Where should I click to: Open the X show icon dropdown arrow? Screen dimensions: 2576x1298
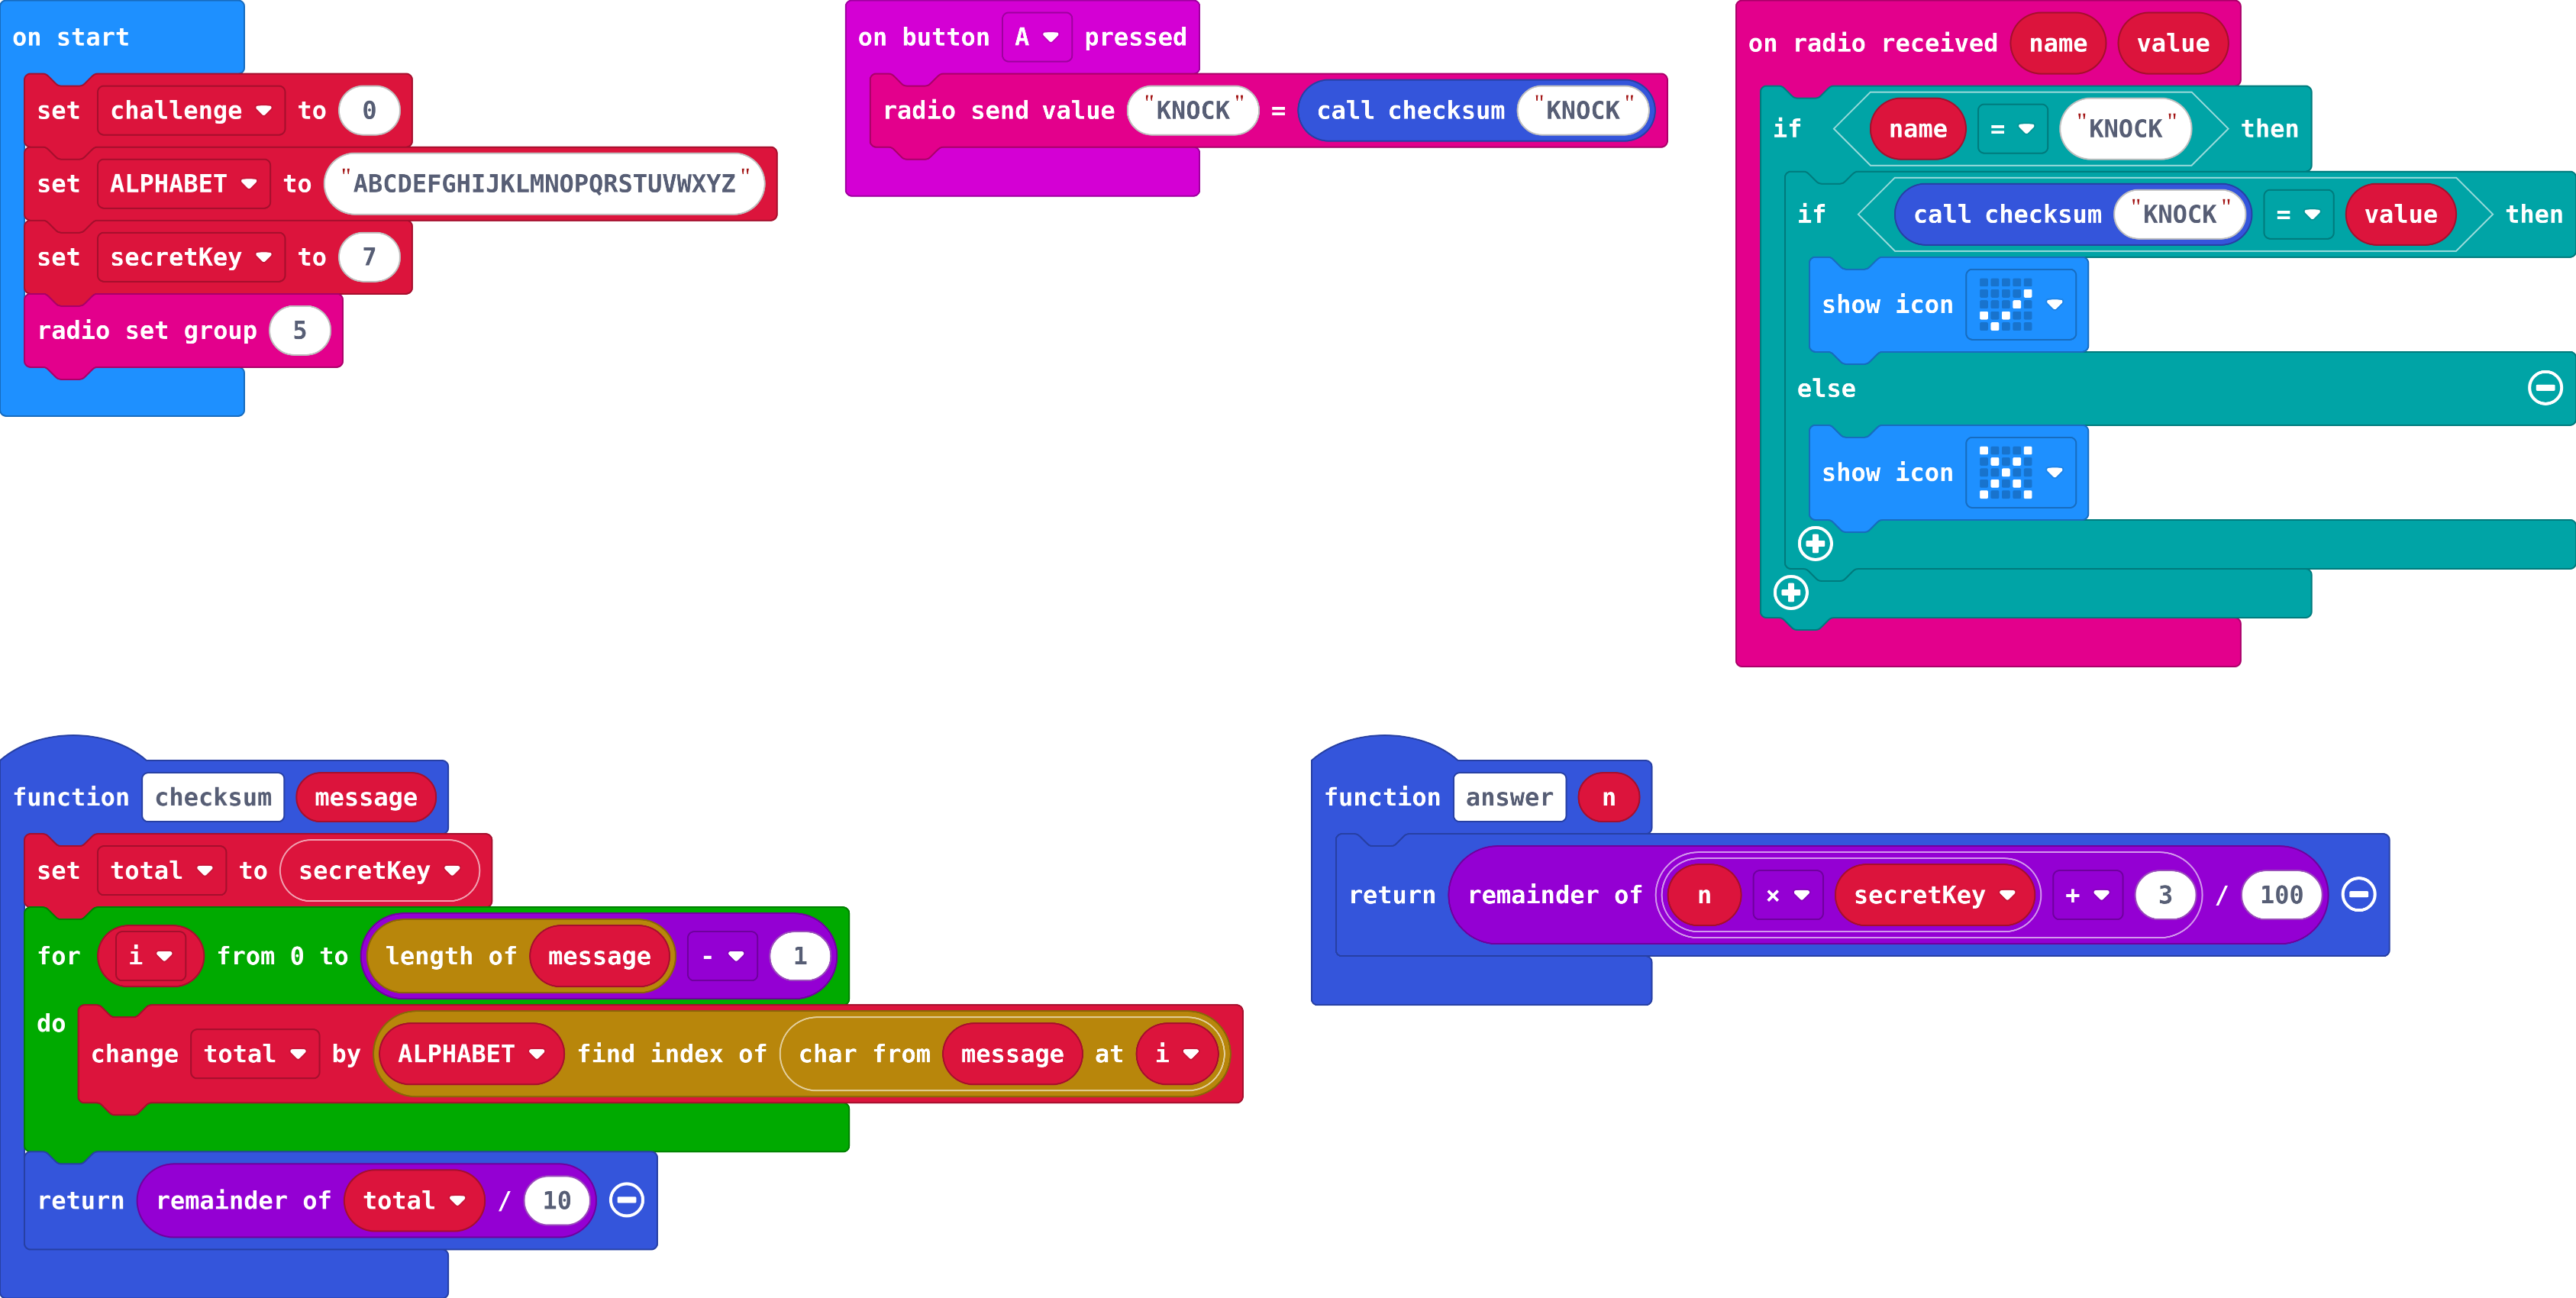2054,473
